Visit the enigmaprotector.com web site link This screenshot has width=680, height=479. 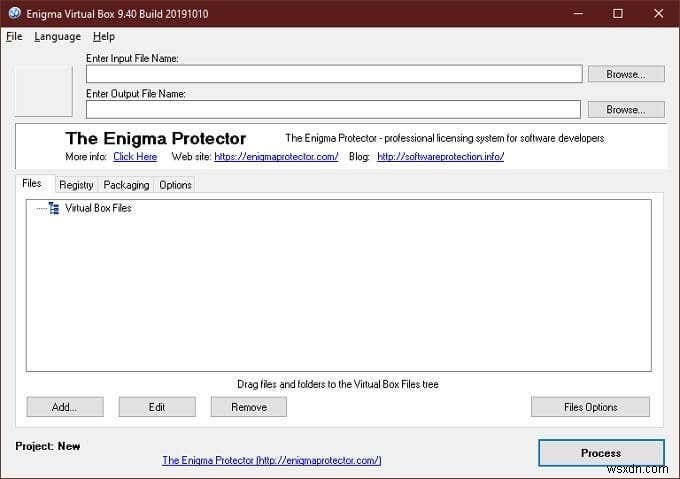276,156
